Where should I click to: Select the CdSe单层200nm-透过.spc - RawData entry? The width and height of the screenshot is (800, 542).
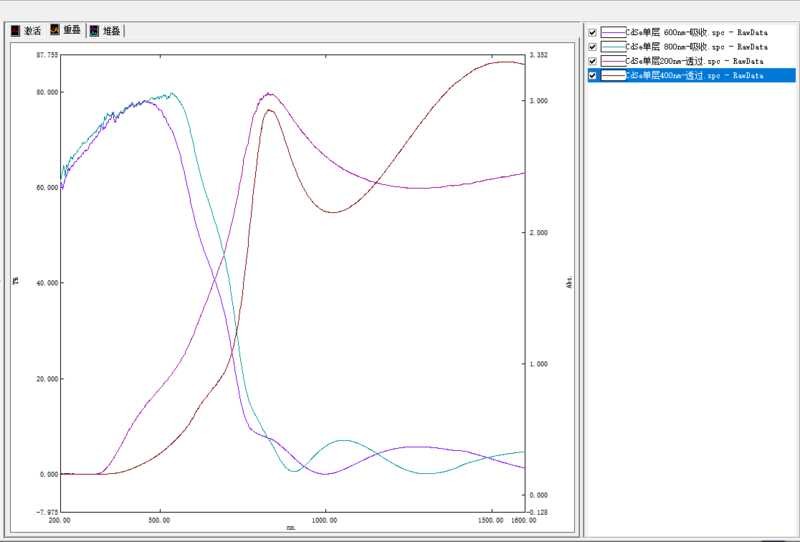point(694,61)
